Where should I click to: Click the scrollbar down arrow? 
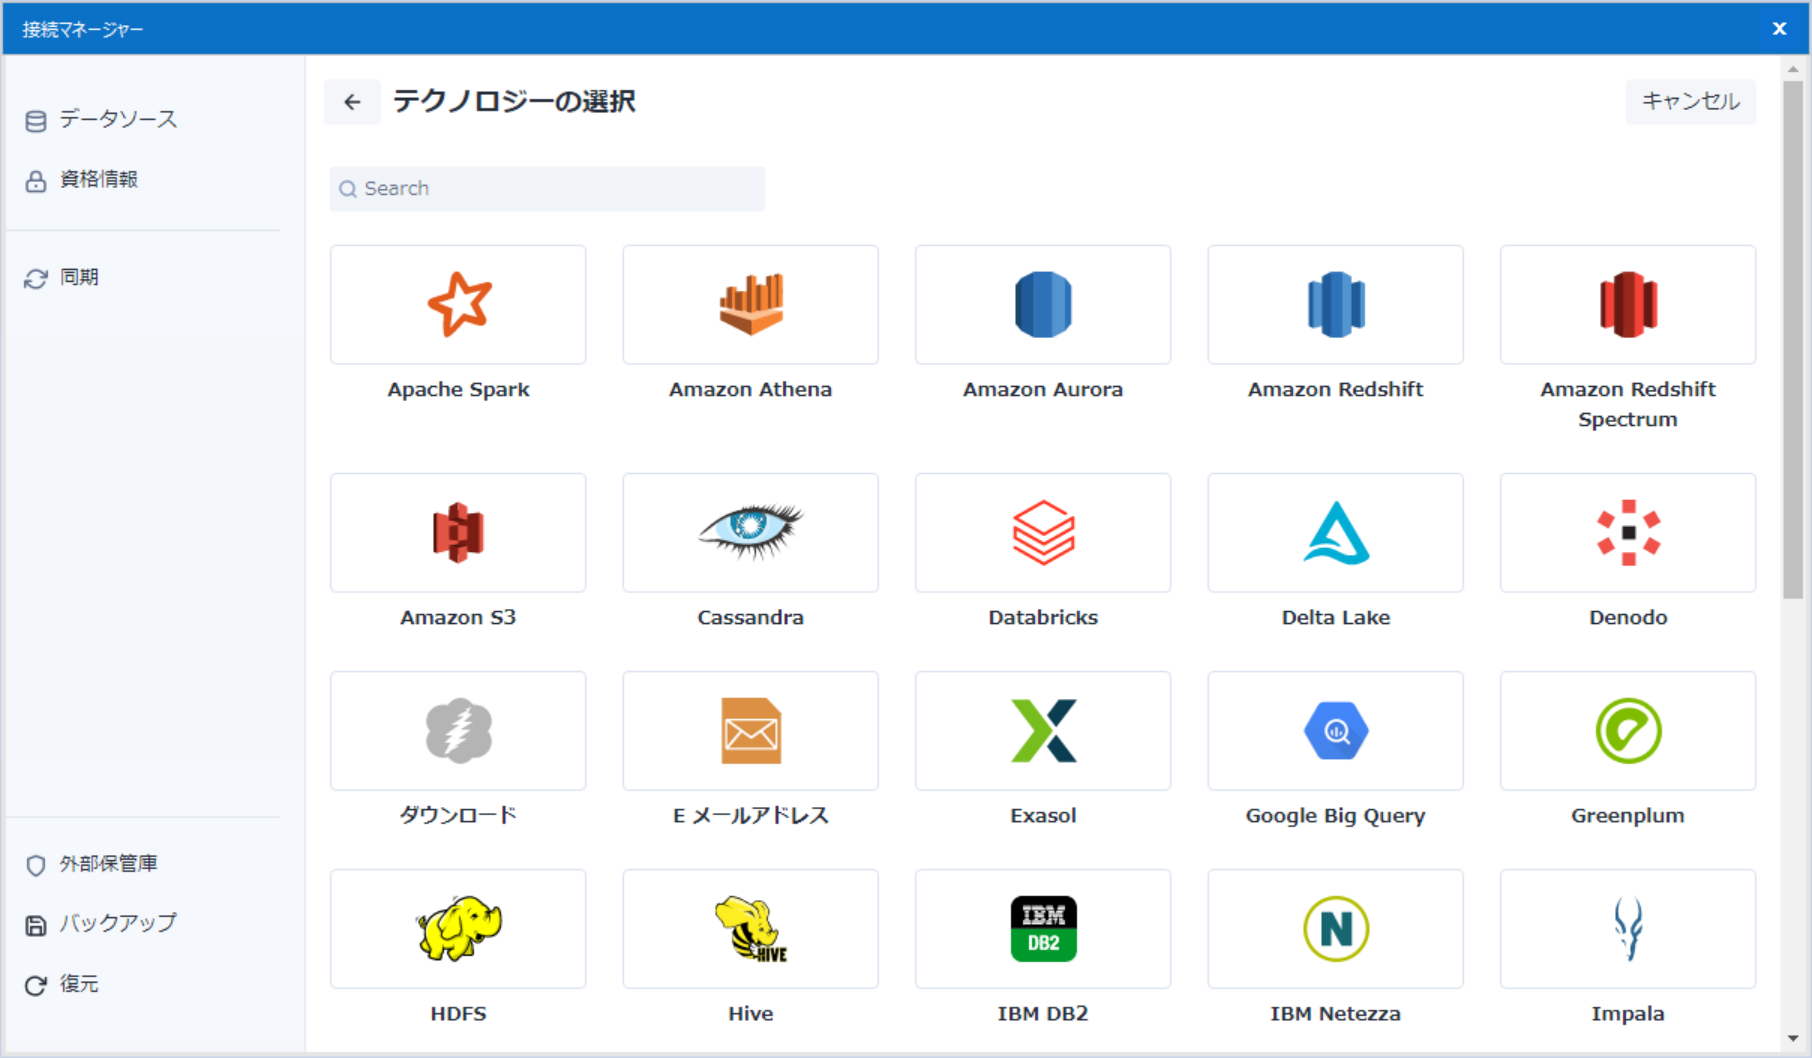pos(1792,1039)
